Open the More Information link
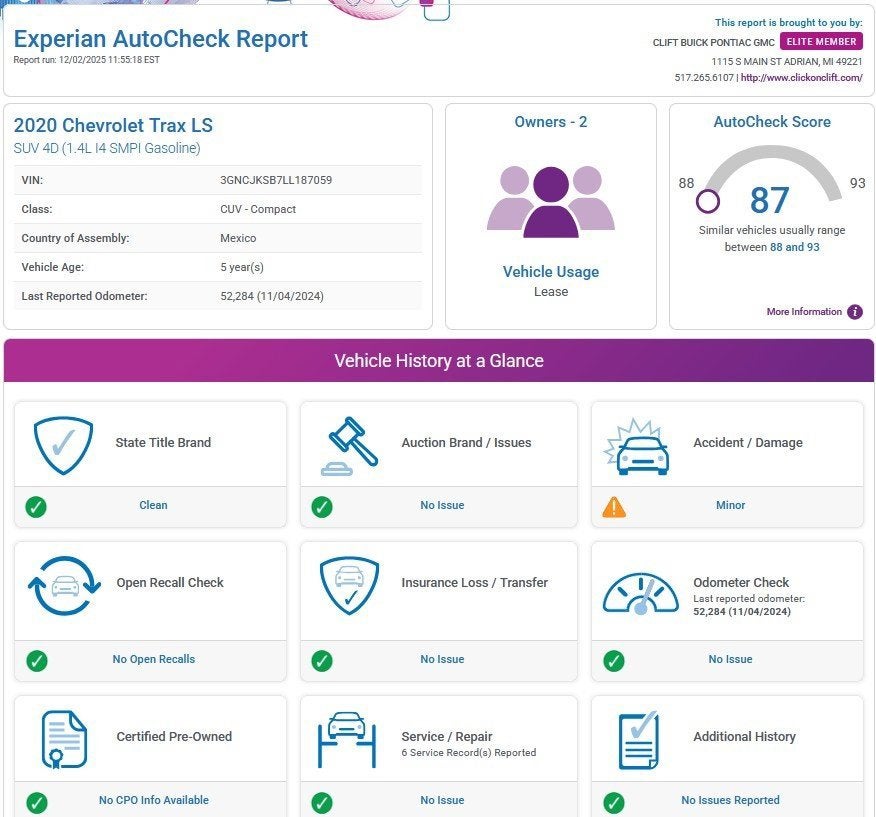This screenshot has width=876, height=817. coord(804,312)
